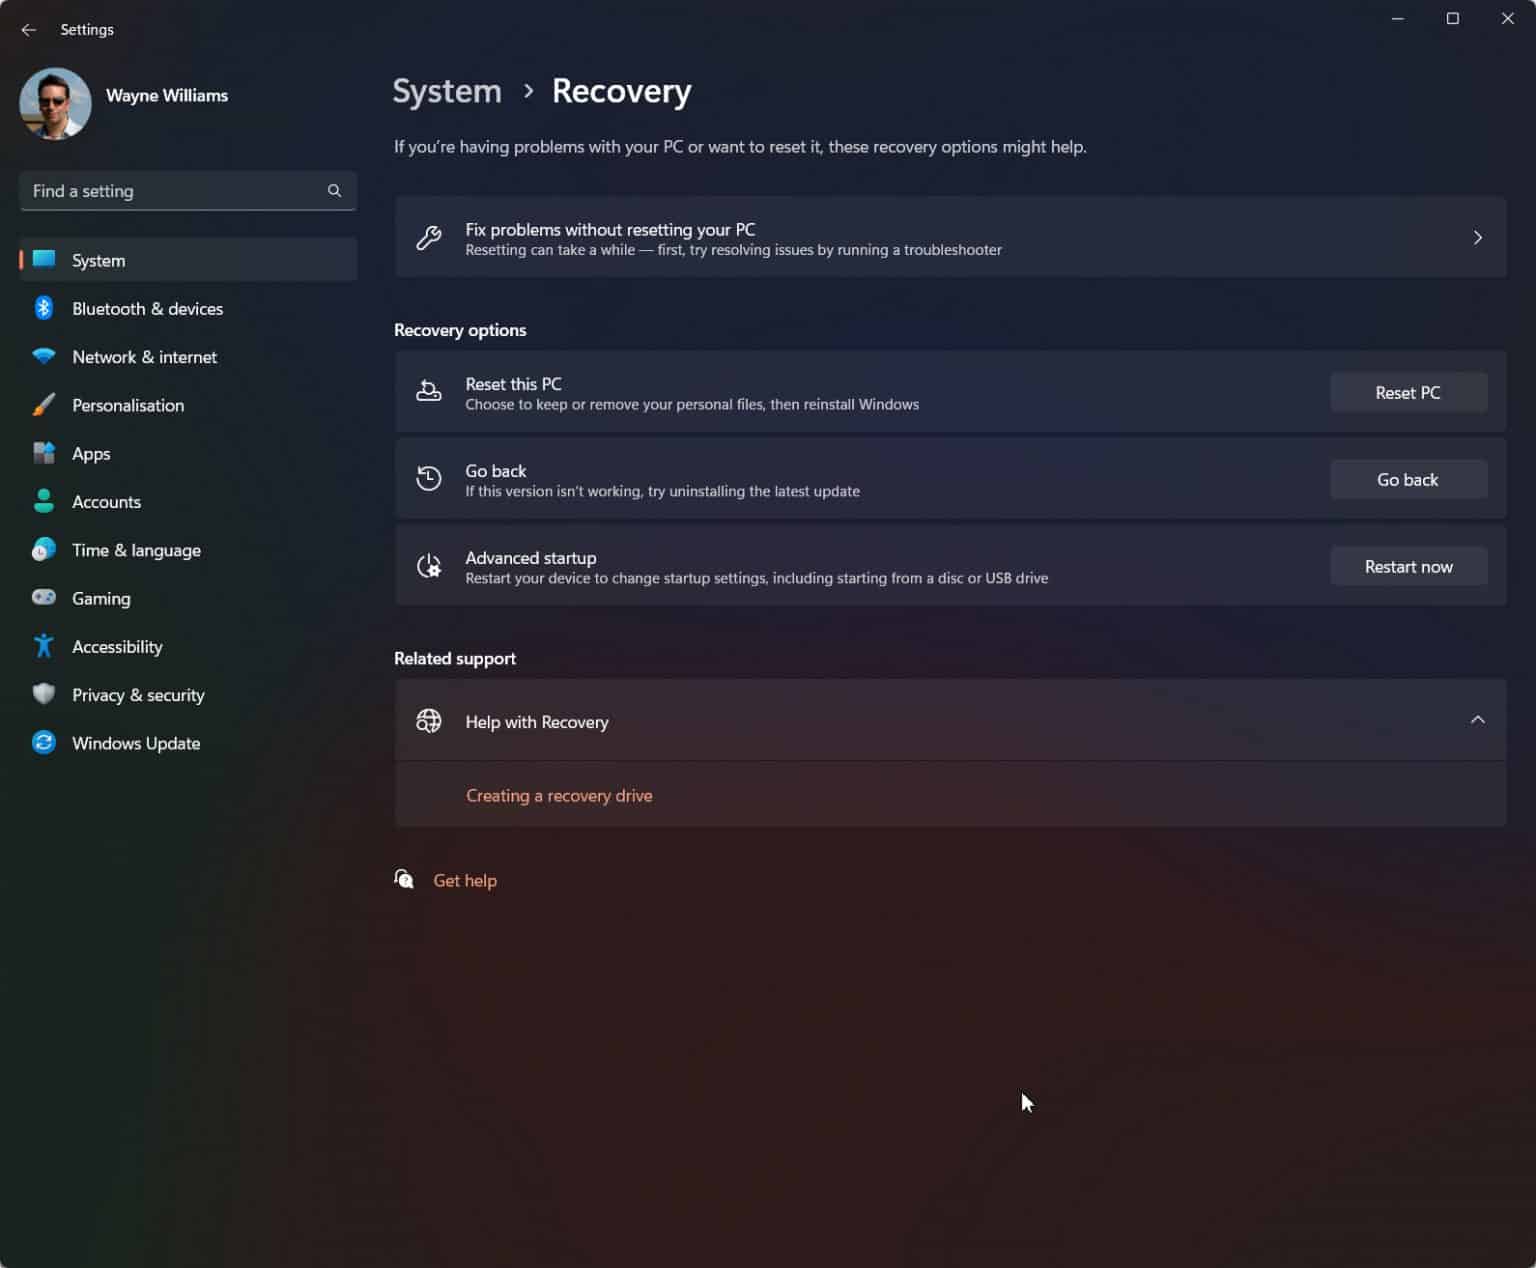Select the Gaming controller icon

[x=44, y=597]
